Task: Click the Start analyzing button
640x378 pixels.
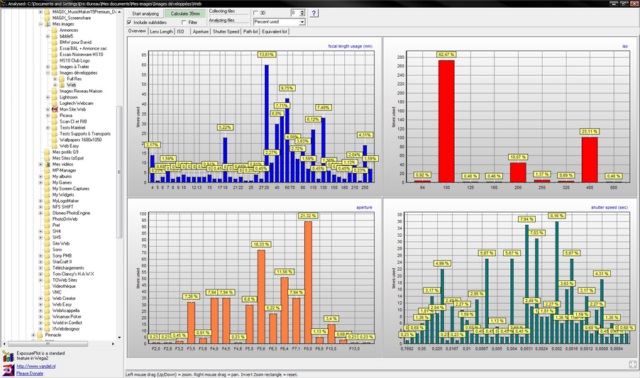Action: point(145,13)
